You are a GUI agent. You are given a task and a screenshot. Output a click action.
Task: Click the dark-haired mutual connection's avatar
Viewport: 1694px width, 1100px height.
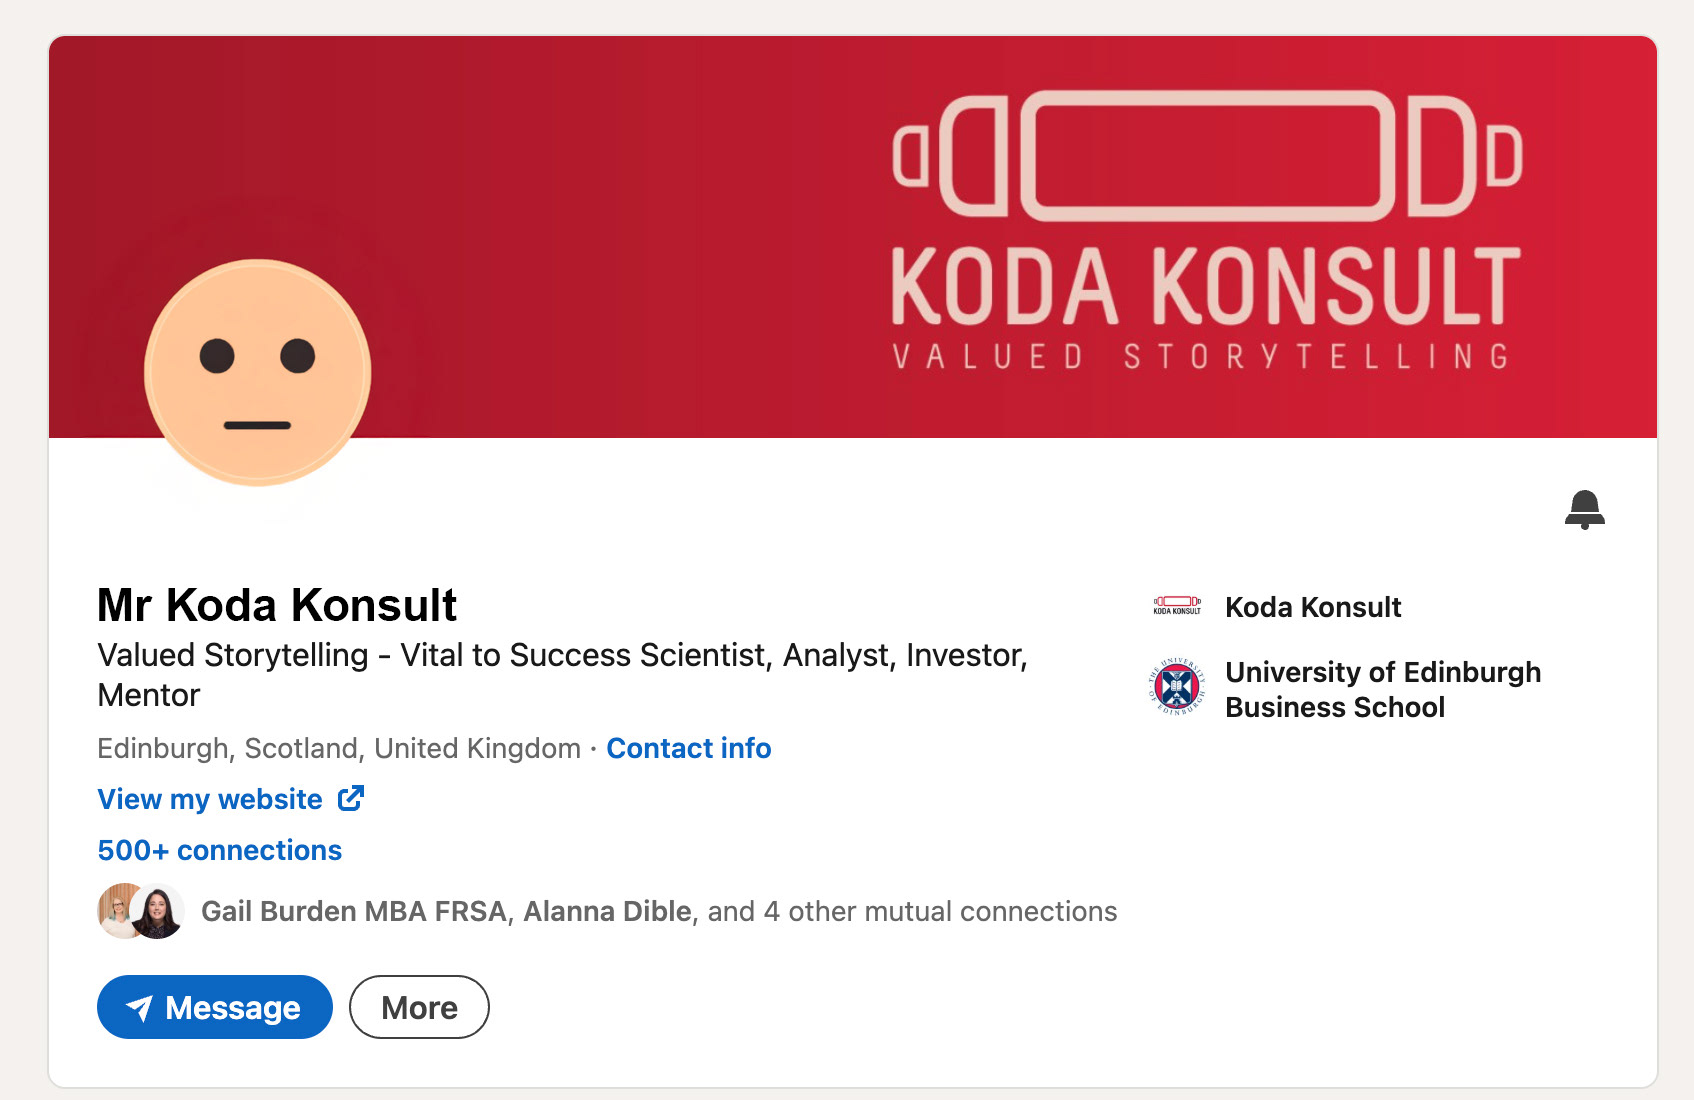[x=158, y=912]
